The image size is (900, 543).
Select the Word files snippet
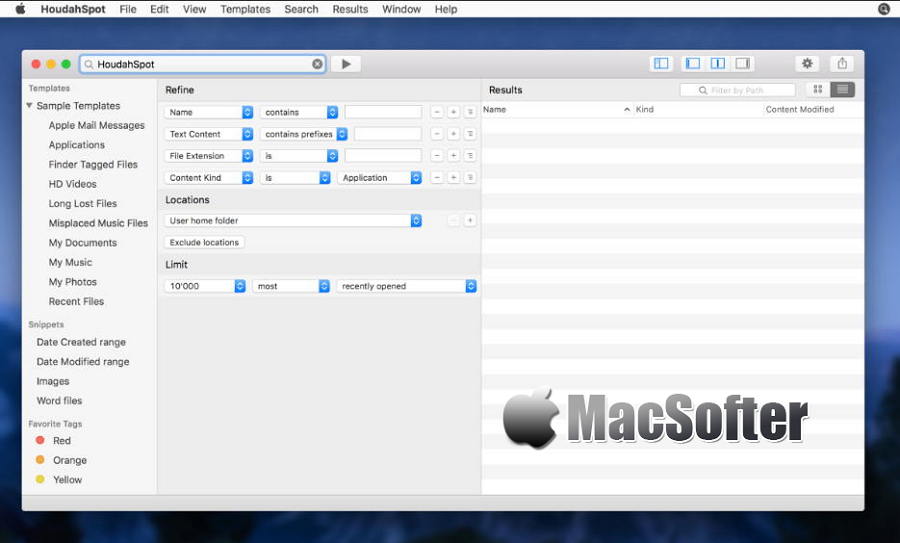click(59, 401)
